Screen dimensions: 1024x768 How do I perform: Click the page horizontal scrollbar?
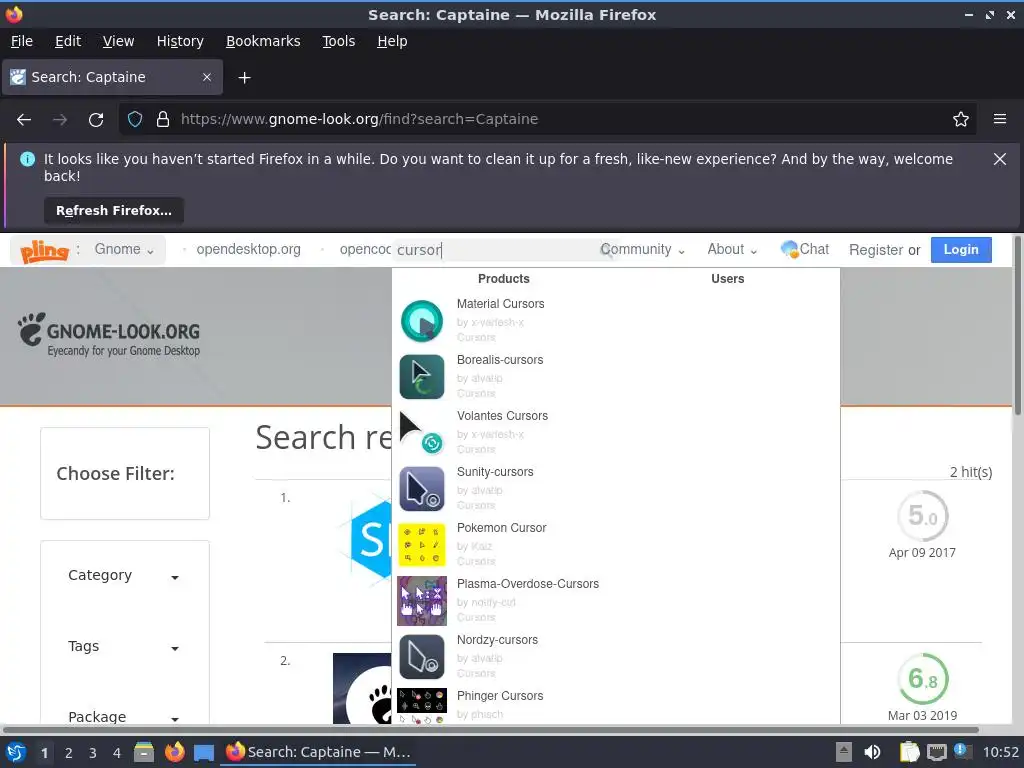tap(490, 729)
